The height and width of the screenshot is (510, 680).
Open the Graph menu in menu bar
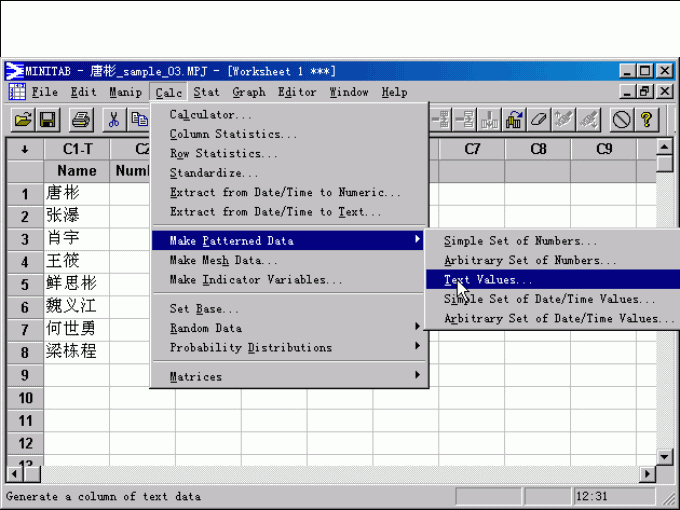tap(249, 92)
